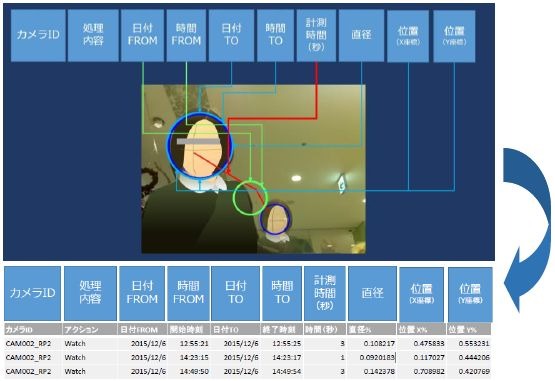Select start time 12:55:21
This screenshot has width=555, height=381.
click(194, 343)
